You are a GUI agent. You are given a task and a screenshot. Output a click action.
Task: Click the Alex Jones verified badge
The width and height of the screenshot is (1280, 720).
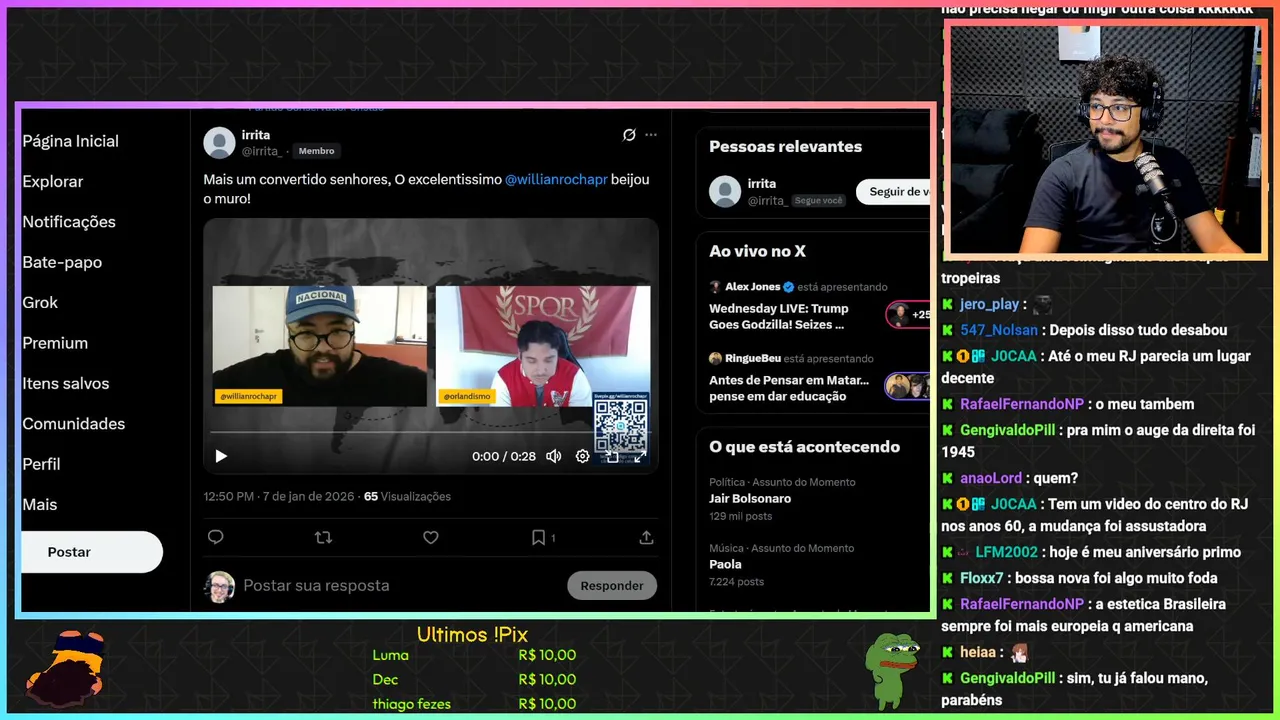coord(788,287)
